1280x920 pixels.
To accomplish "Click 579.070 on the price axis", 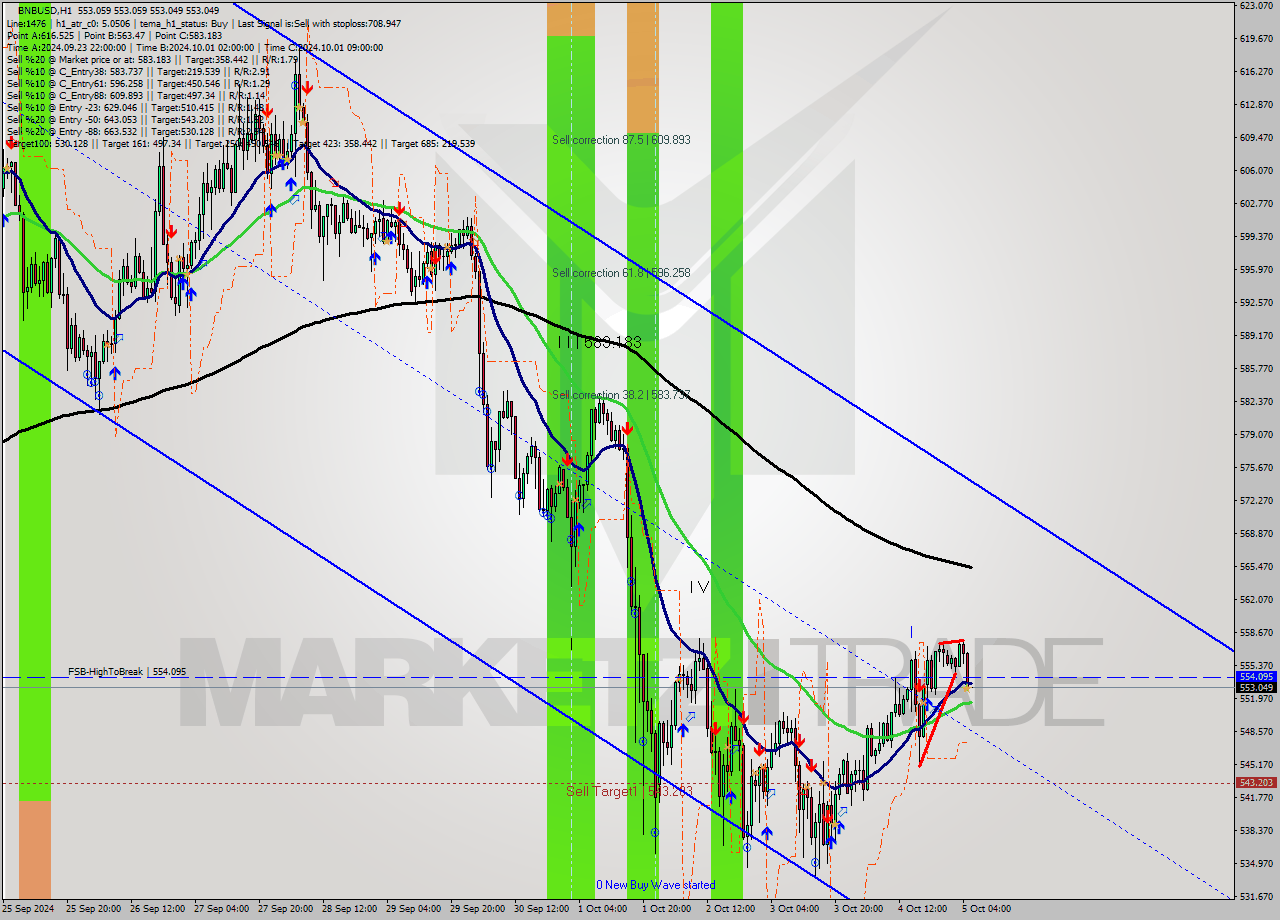I will pos(1256,435).
